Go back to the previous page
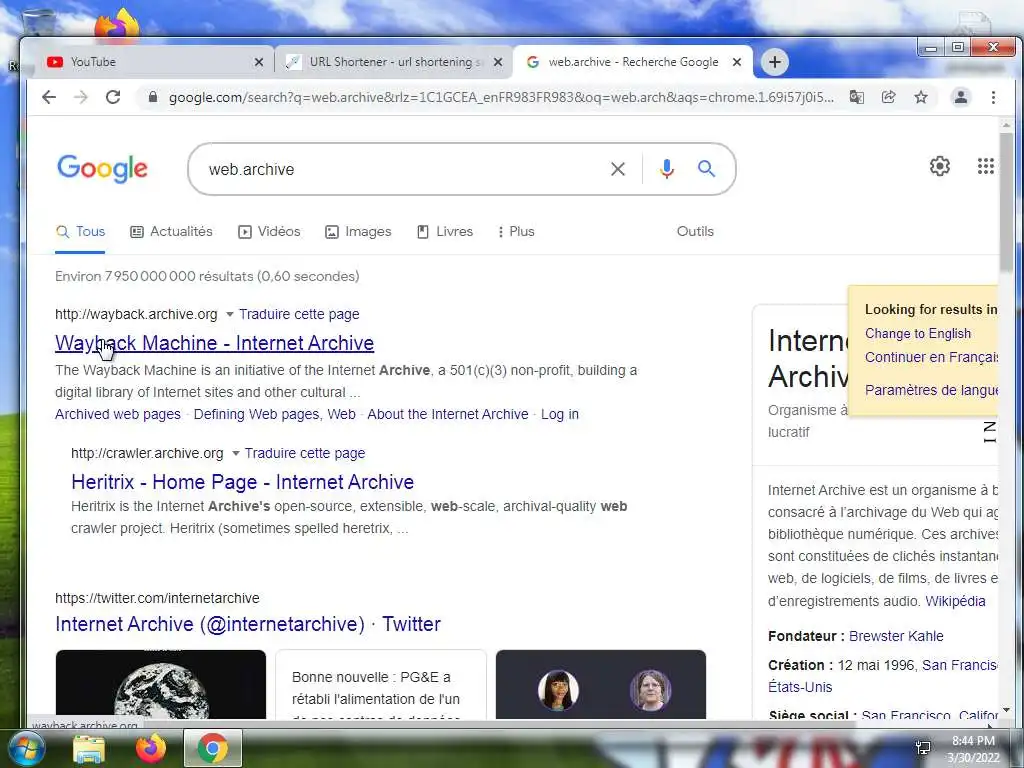 (x=49, y=97)
